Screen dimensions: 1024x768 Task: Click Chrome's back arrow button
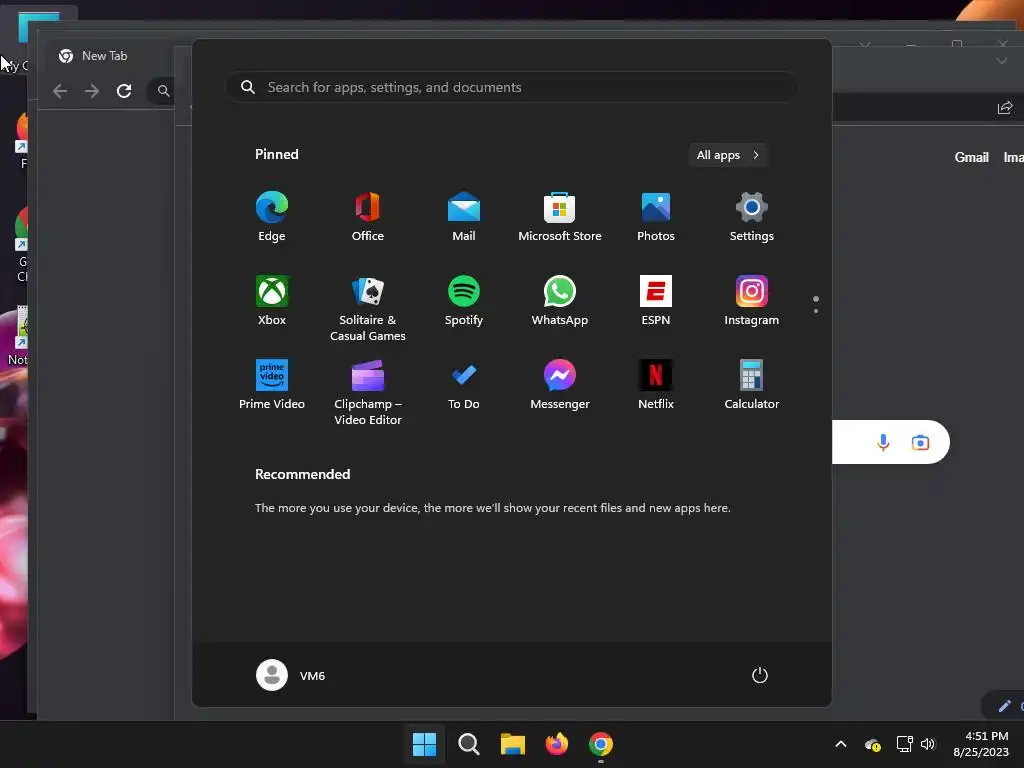coord(60,91)
